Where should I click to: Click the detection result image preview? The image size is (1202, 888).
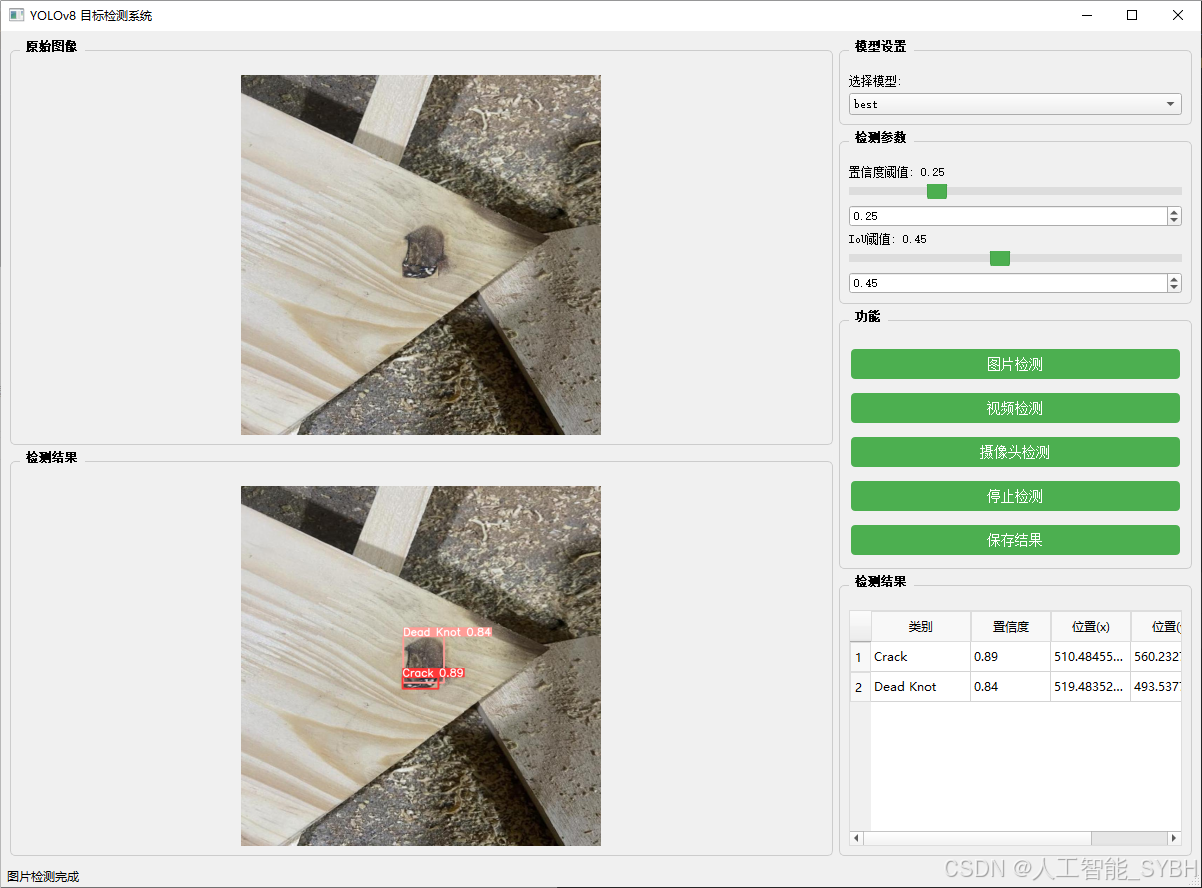[421, 666]
